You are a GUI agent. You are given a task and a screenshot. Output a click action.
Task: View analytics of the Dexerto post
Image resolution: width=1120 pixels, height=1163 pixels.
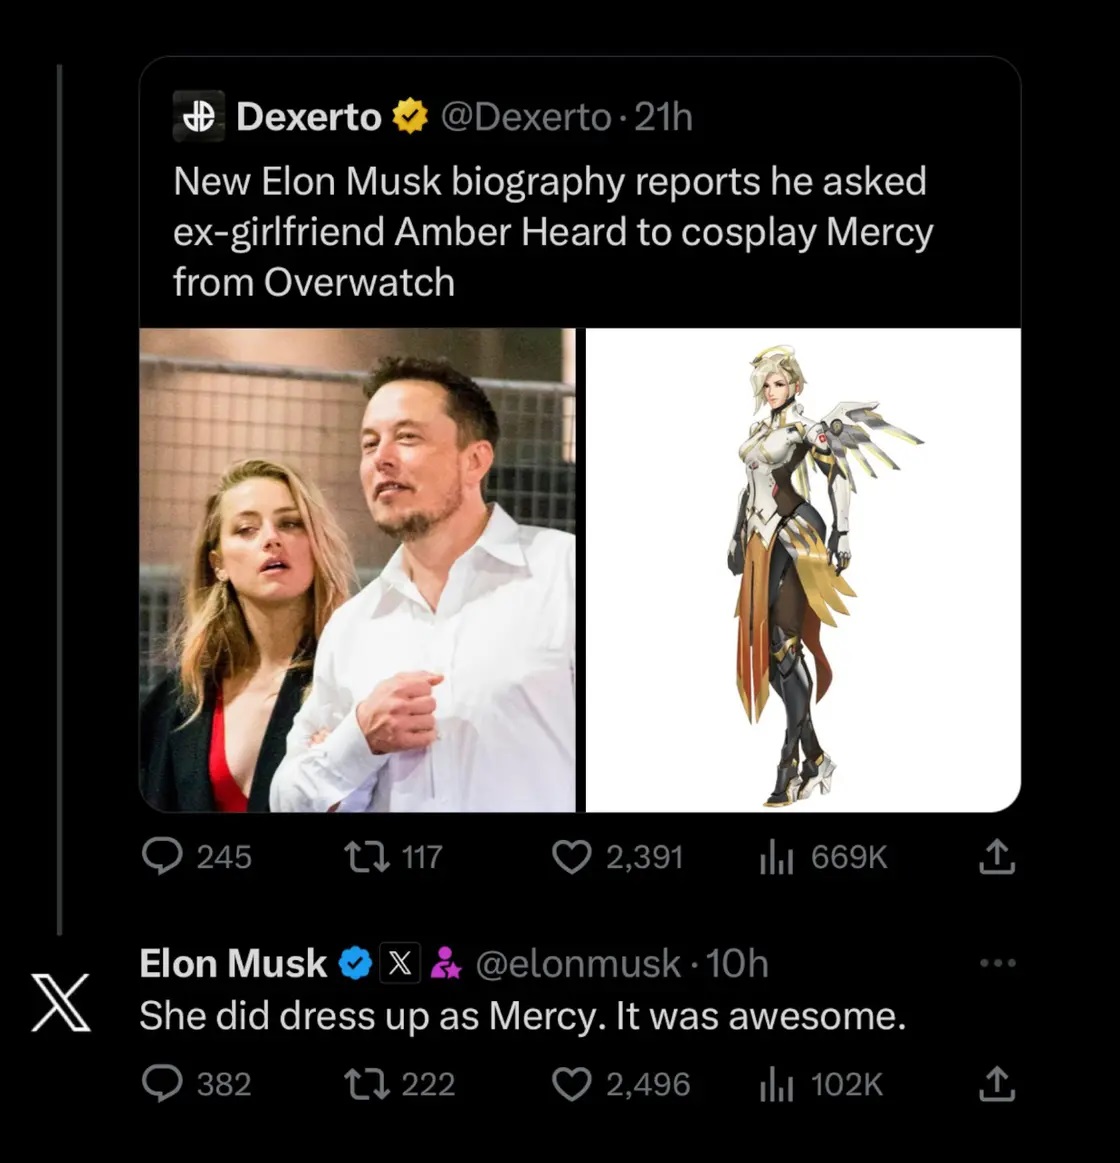[776, 857]
